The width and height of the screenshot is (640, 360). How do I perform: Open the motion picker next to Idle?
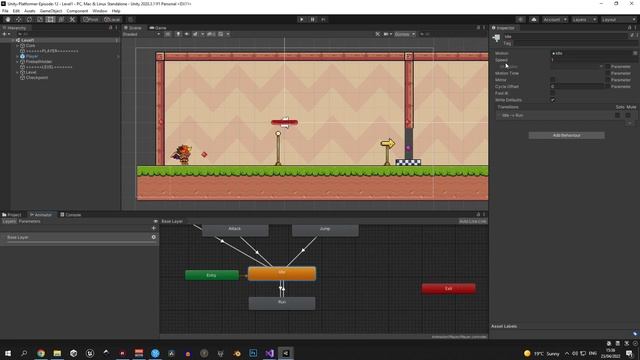tap(635, 53)
